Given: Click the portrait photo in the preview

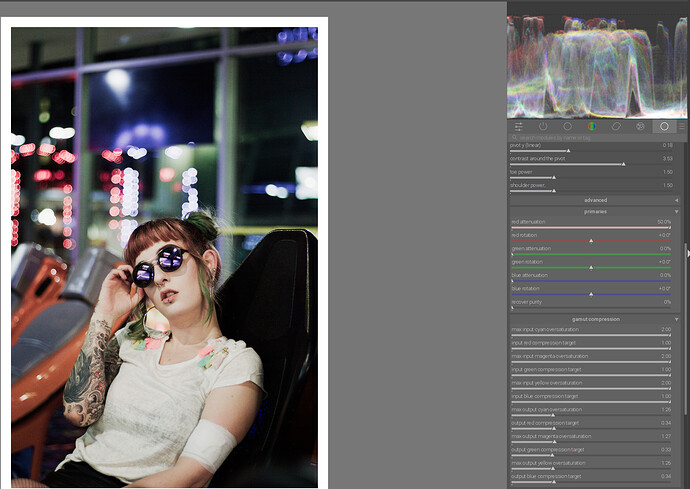Looking at the screenshot, I should pyautogui.click(x=164, y=256).
